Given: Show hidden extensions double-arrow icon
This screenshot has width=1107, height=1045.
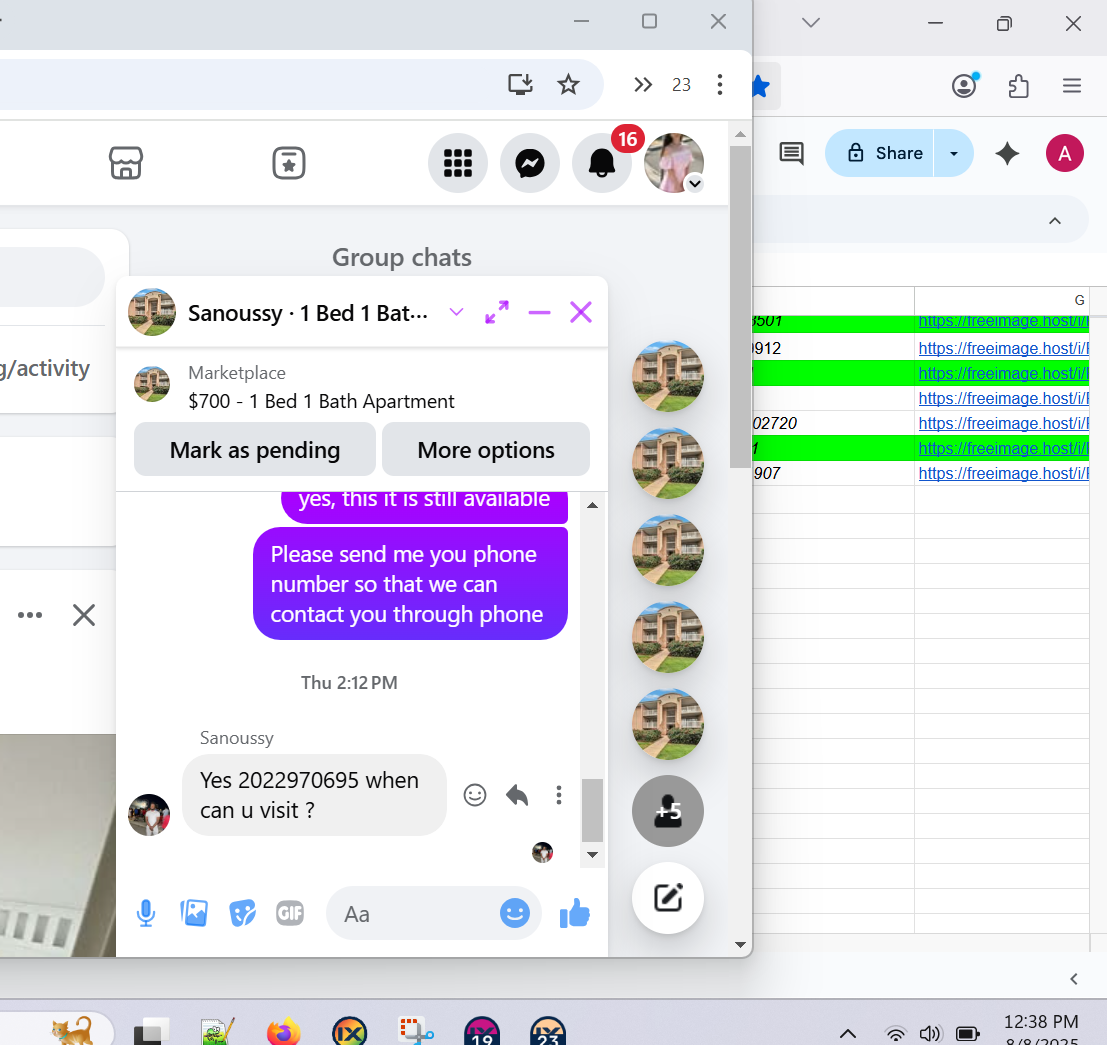Looking at the screenshot, I should [642, 85].
